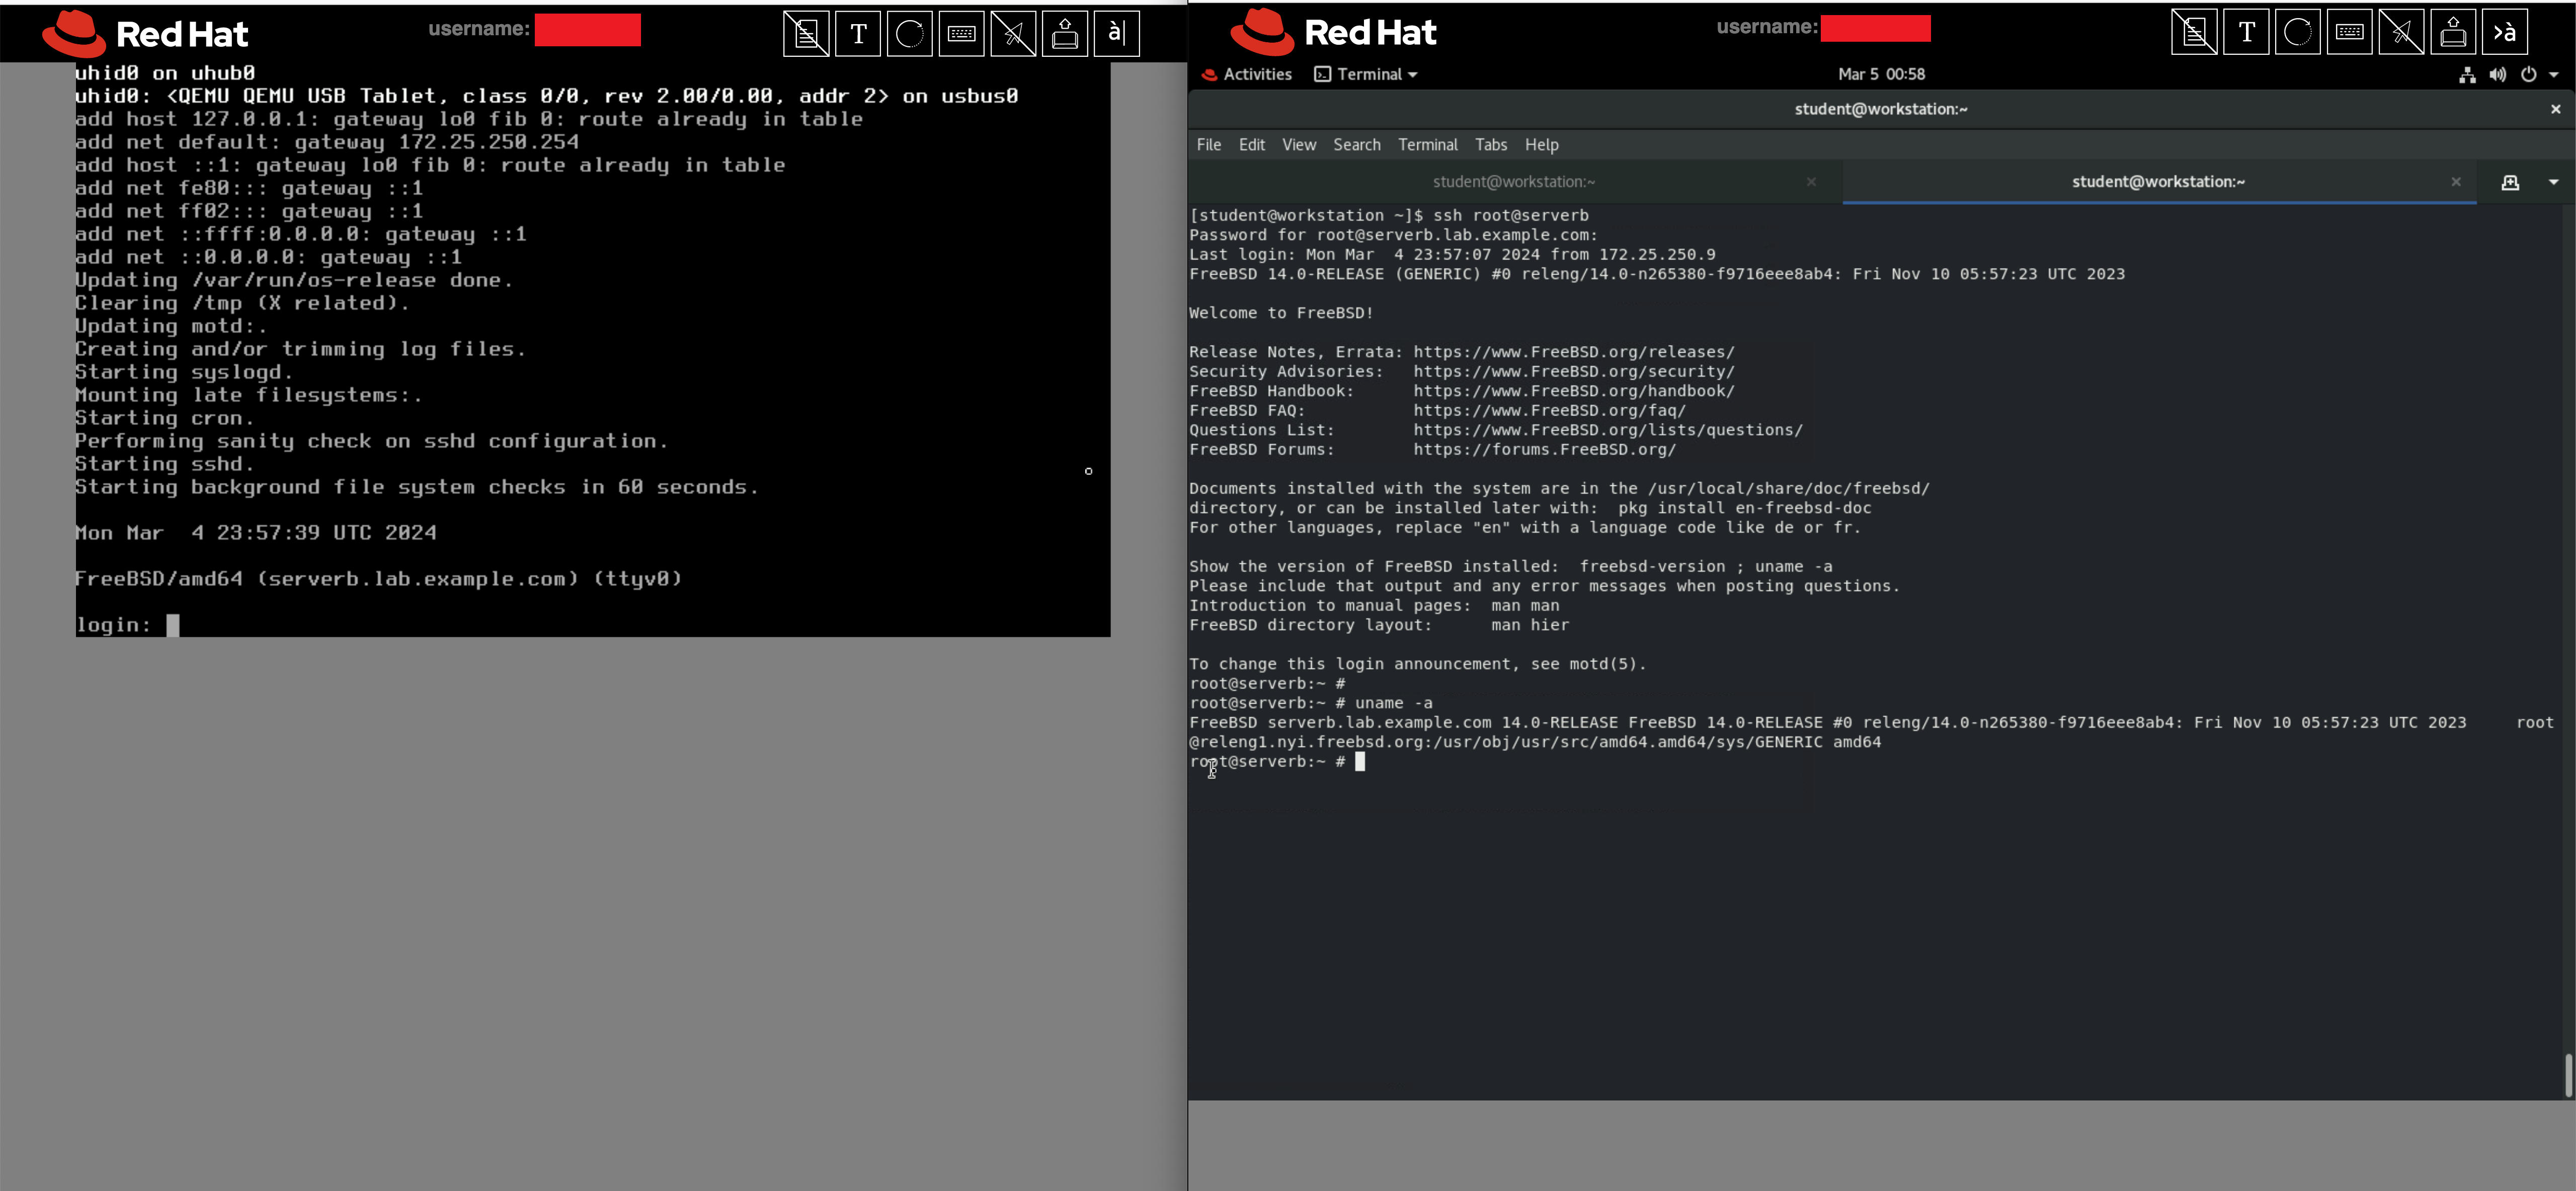This screenshot has width=2576, height=1191.
Task: Click the shift-key upload icon in workstation console toolbar
Action: point(2453,32)
